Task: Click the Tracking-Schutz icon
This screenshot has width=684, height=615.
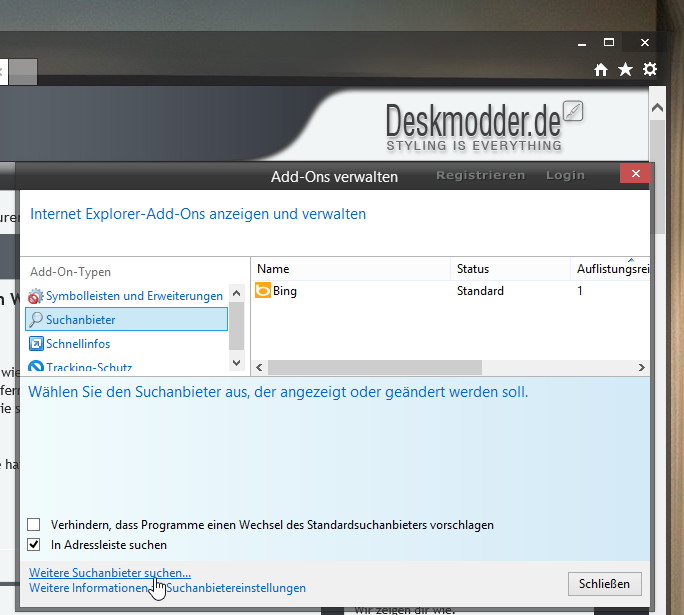Action: [36, 367]
